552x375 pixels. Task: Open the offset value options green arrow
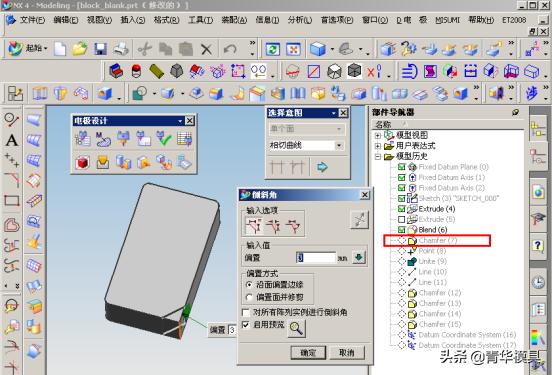[358, 257]
